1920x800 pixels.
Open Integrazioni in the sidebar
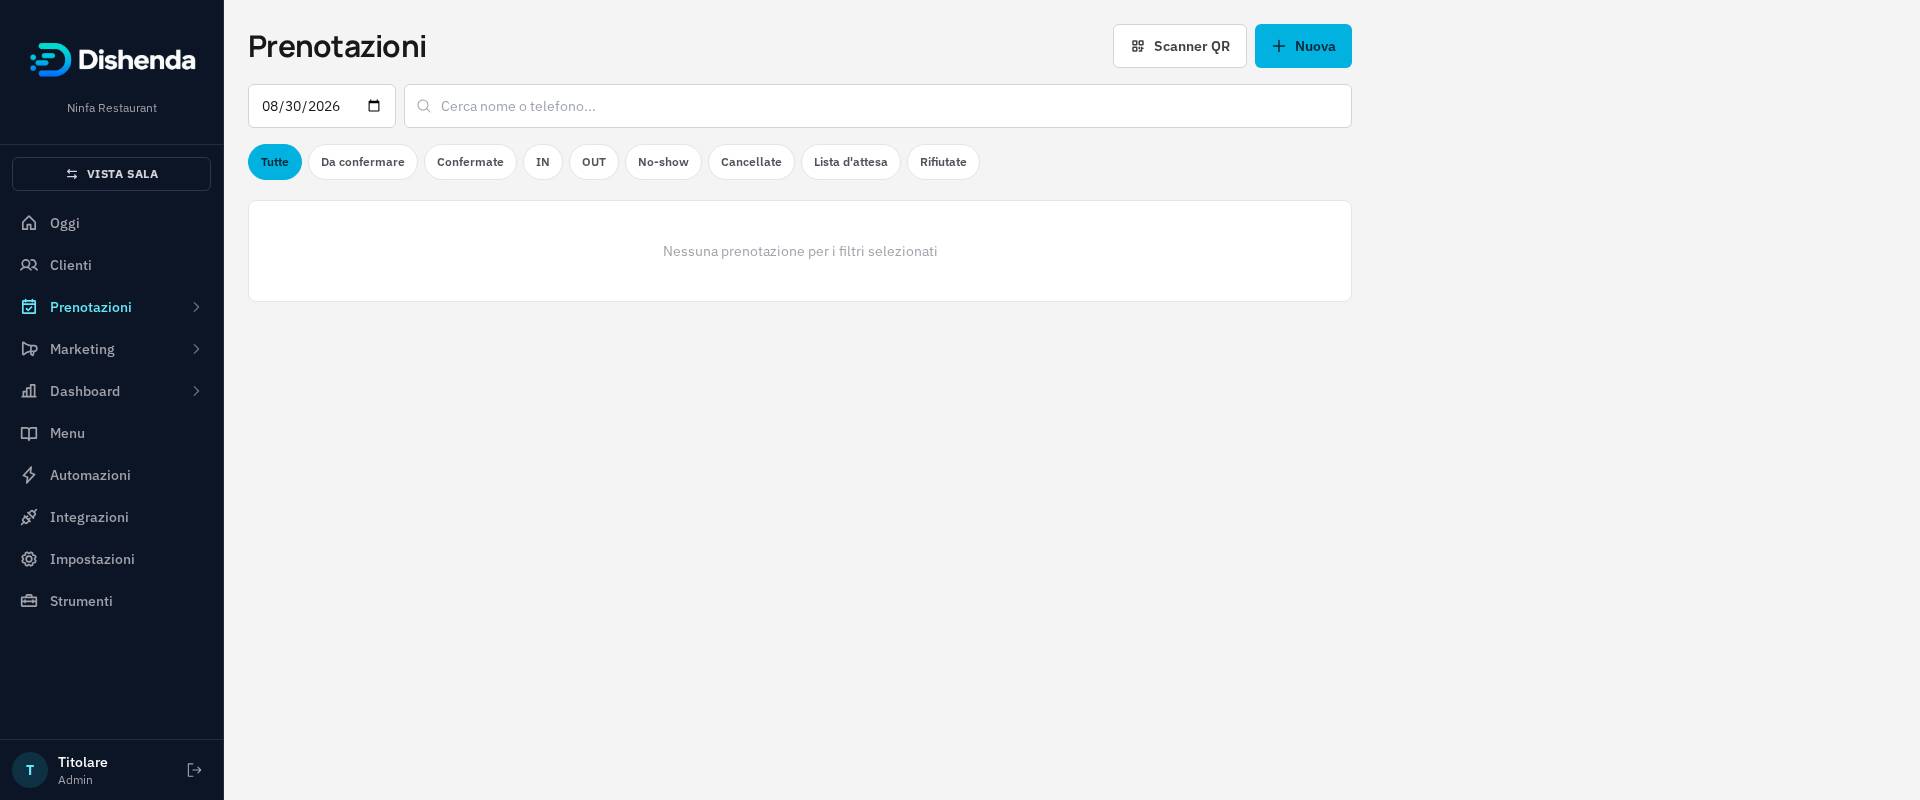(x=111, y=517)
